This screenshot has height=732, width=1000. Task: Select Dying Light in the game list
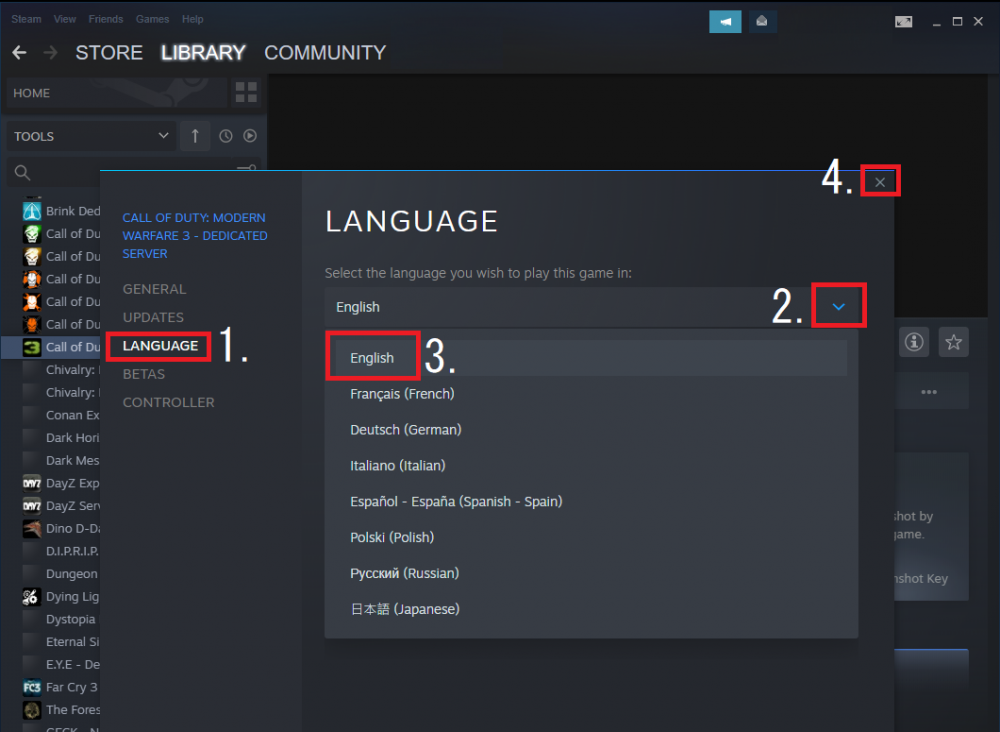(x=71, y=597)
